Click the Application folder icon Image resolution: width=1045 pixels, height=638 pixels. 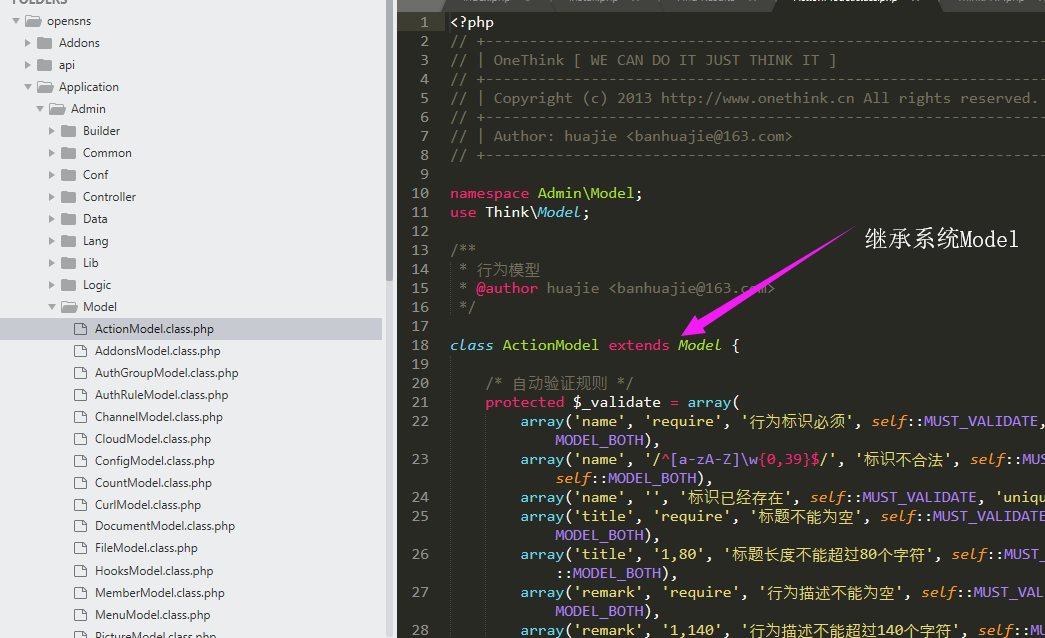(45, 87)
